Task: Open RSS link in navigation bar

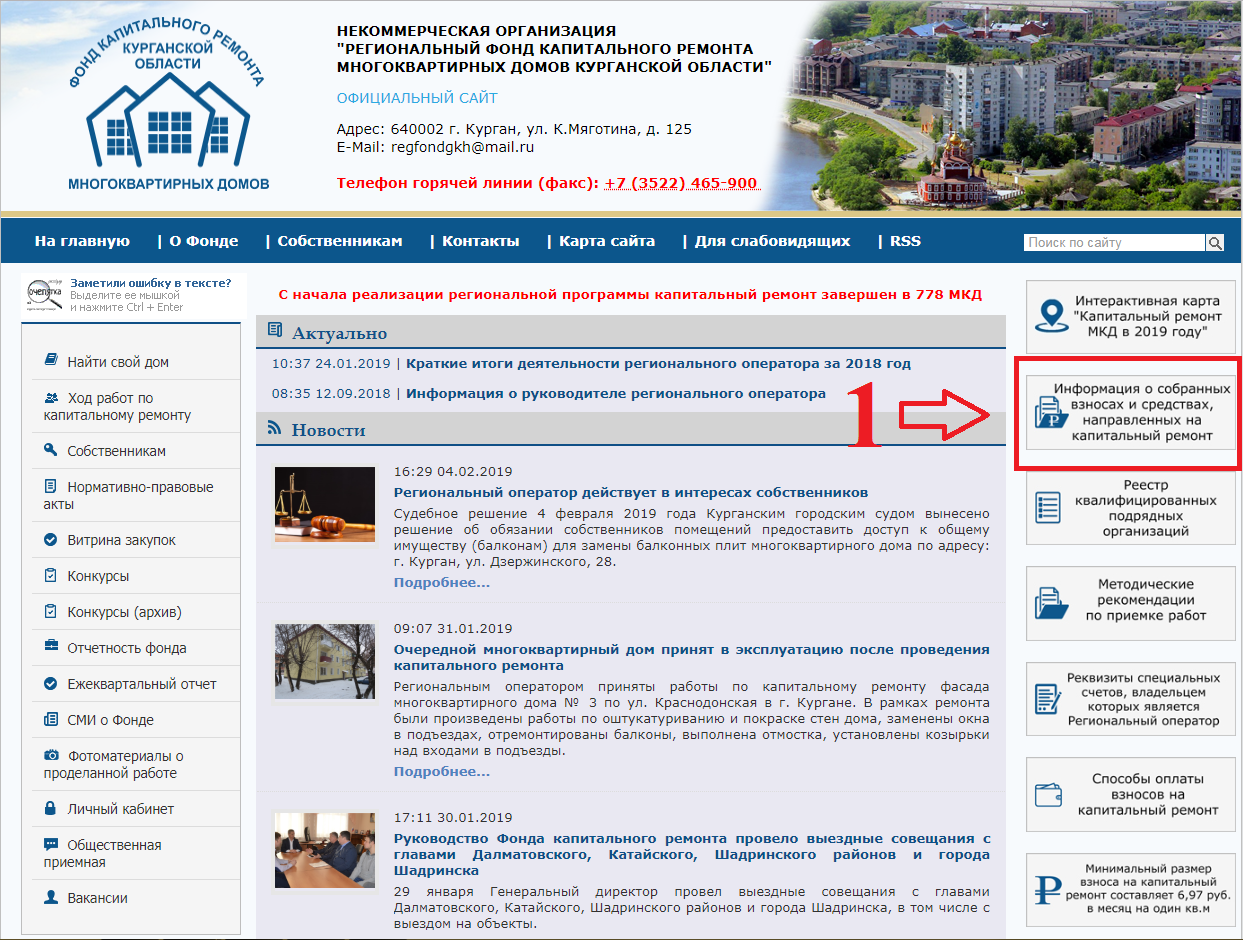Action: 905,241
